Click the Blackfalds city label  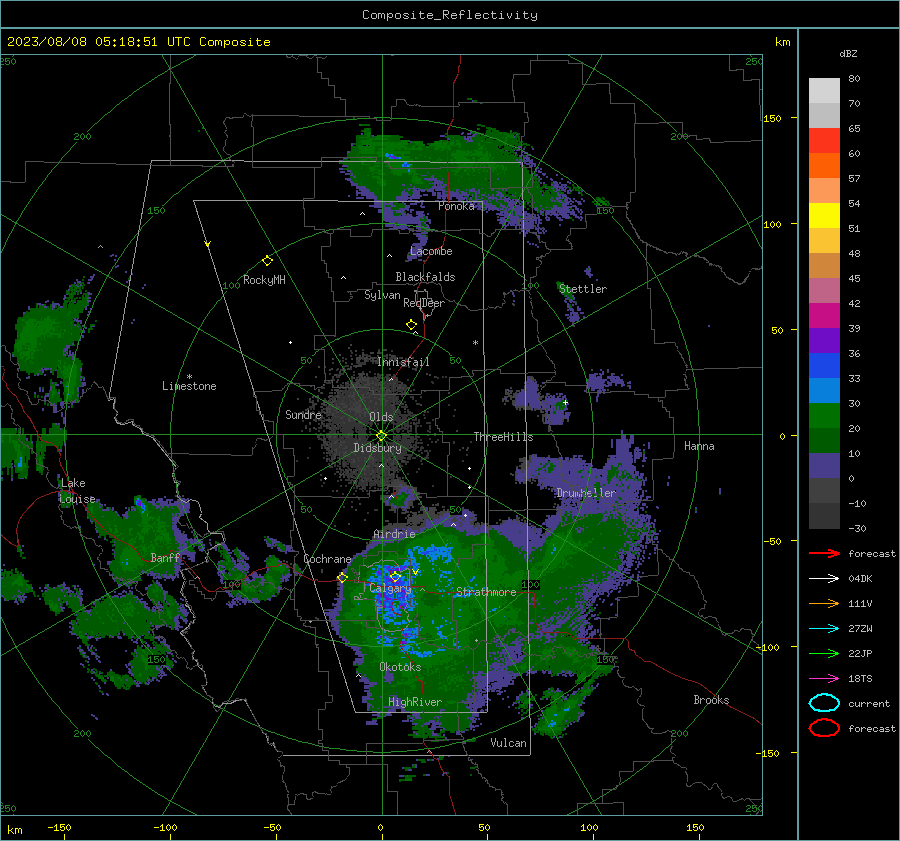(x=425, y=277)
